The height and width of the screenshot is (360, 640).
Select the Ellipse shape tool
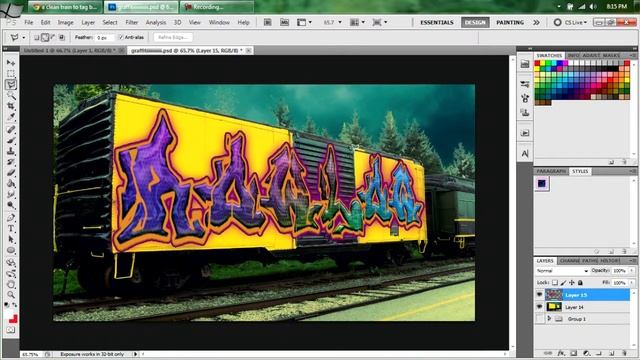click(x=11, y=250)
